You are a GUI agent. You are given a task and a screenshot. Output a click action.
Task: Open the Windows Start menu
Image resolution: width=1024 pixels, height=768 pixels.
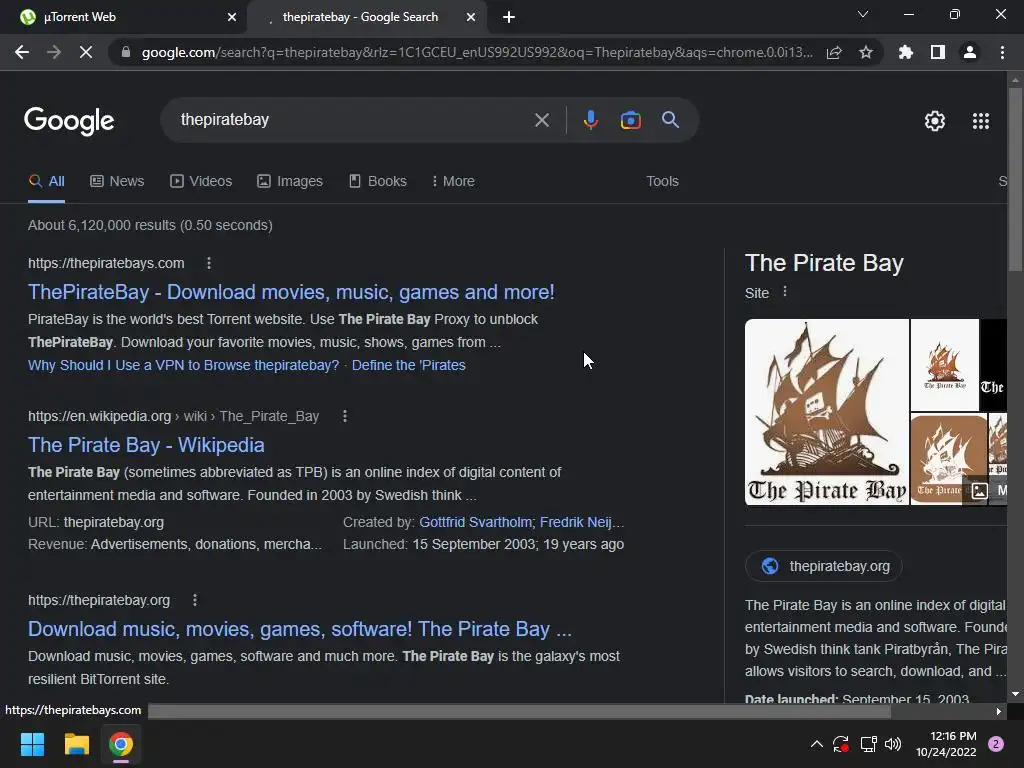pyautogui.click(x=32, y=744)
